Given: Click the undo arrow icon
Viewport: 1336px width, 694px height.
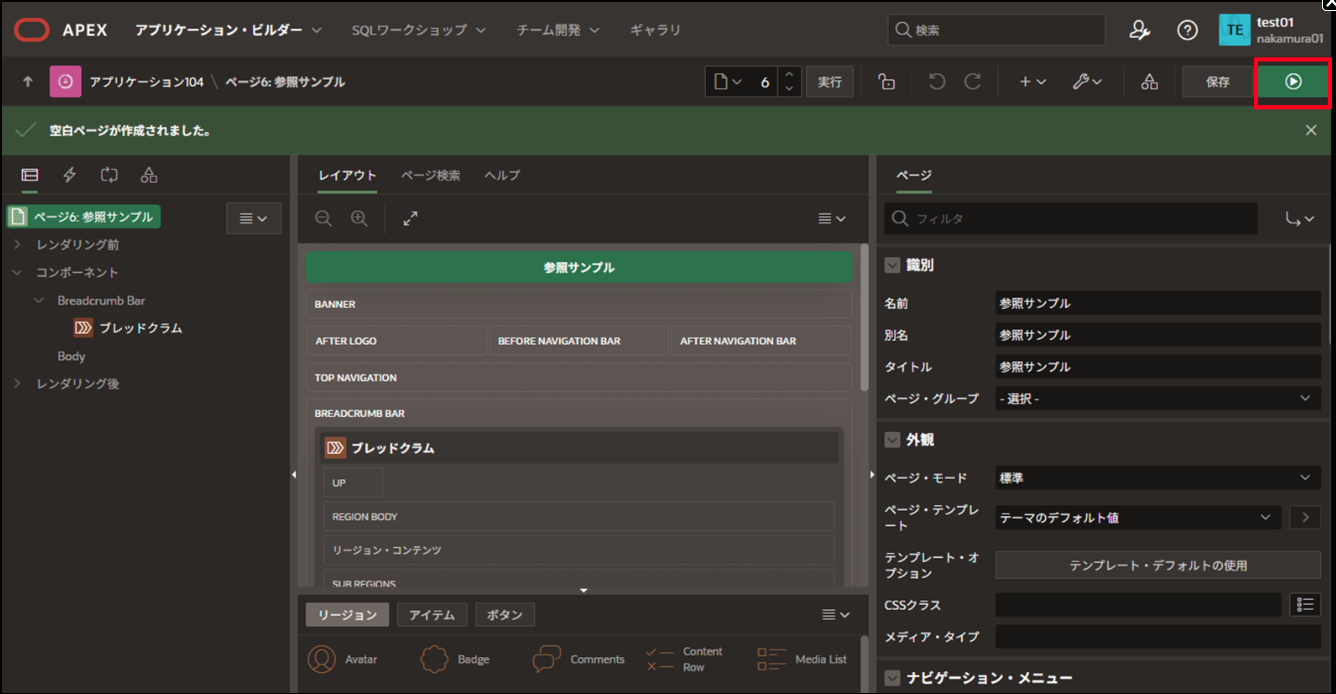Looking at the screenshot, I should pos(937,82).
